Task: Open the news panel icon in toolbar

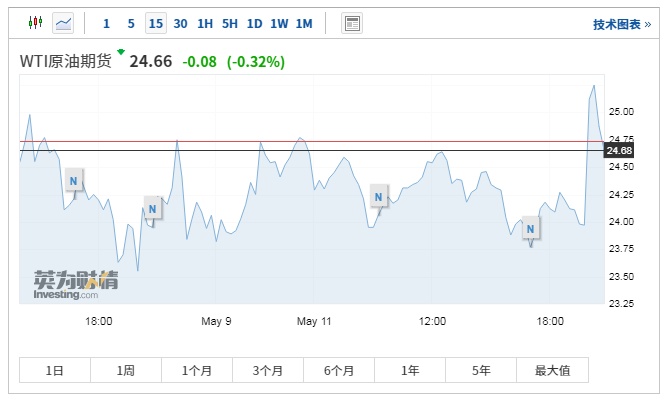Action: (x=352, y=23)
